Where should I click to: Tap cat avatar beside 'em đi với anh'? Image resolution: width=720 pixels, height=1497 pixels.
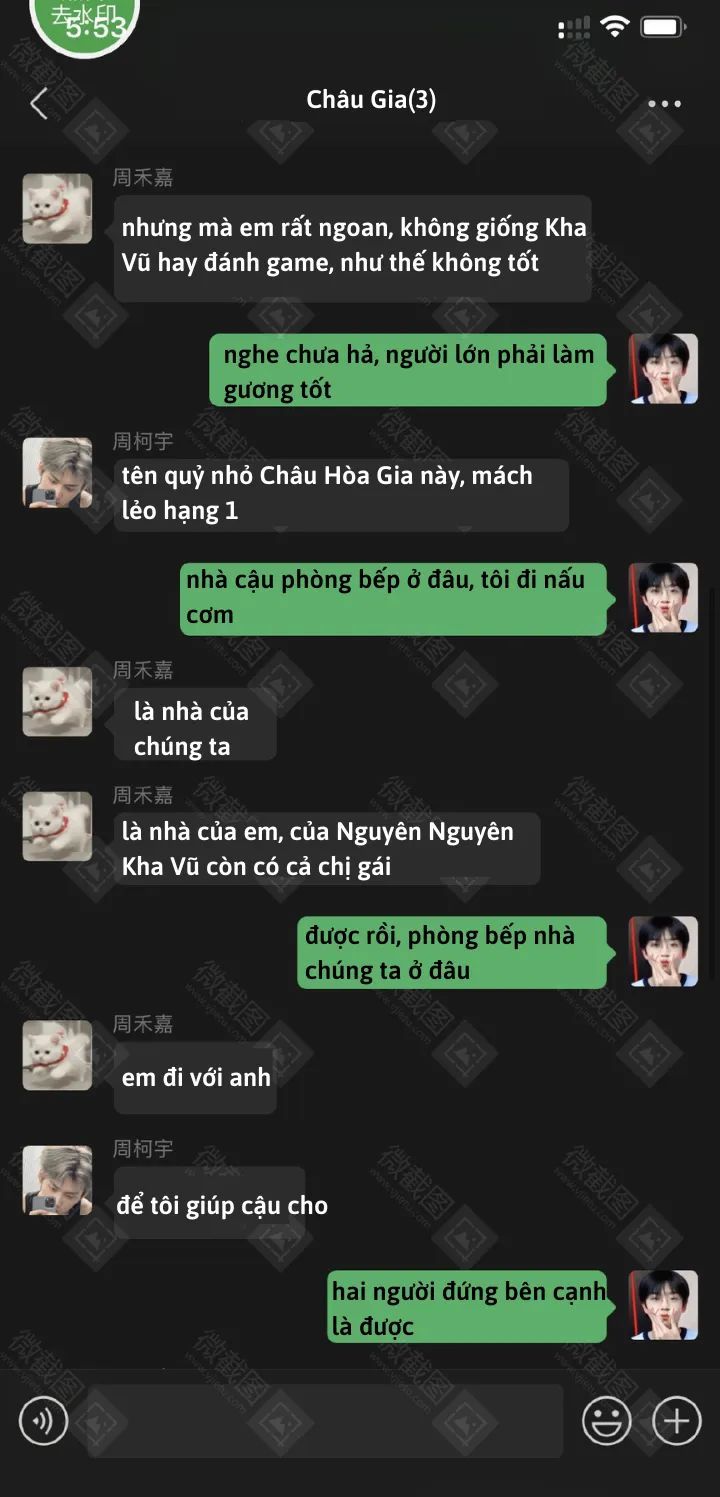click(57, 1055)
